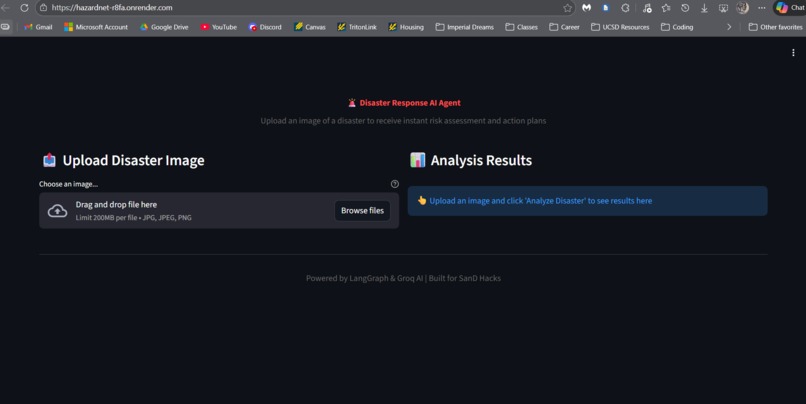Open the Gmail bookmark
This screenshot has height=404, width=806.
coord(38,27)
